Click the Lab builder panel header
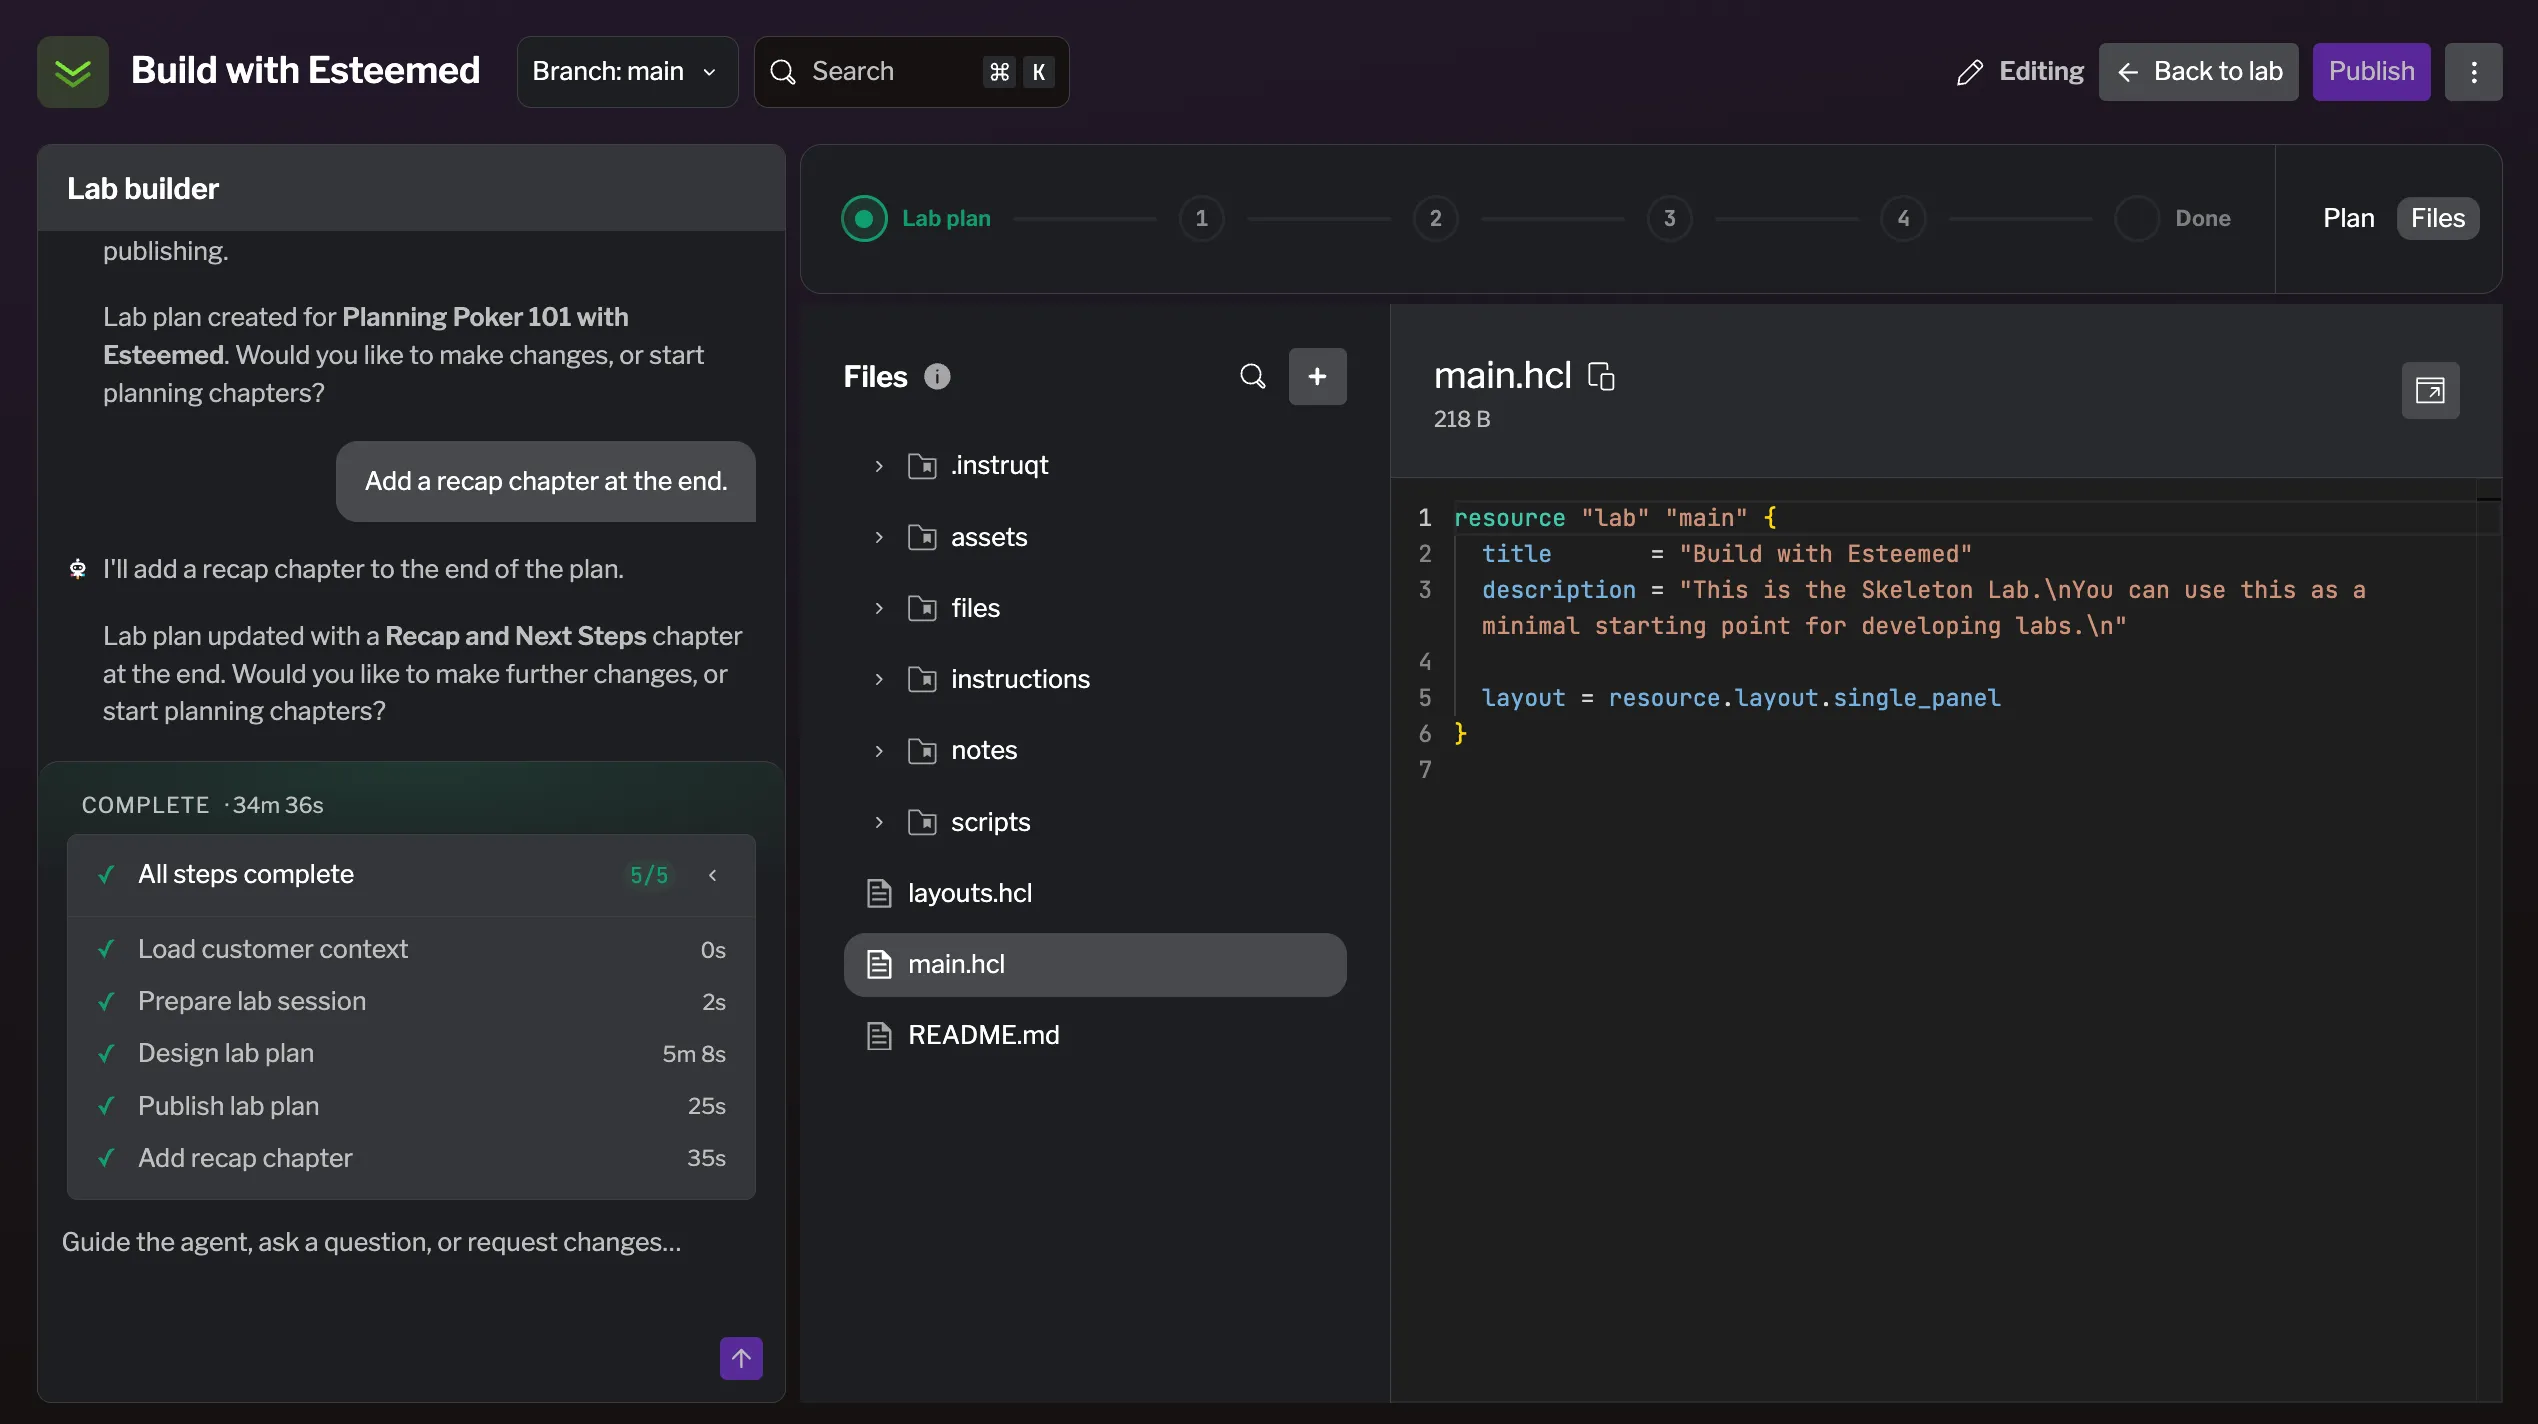 coord(411,188)
